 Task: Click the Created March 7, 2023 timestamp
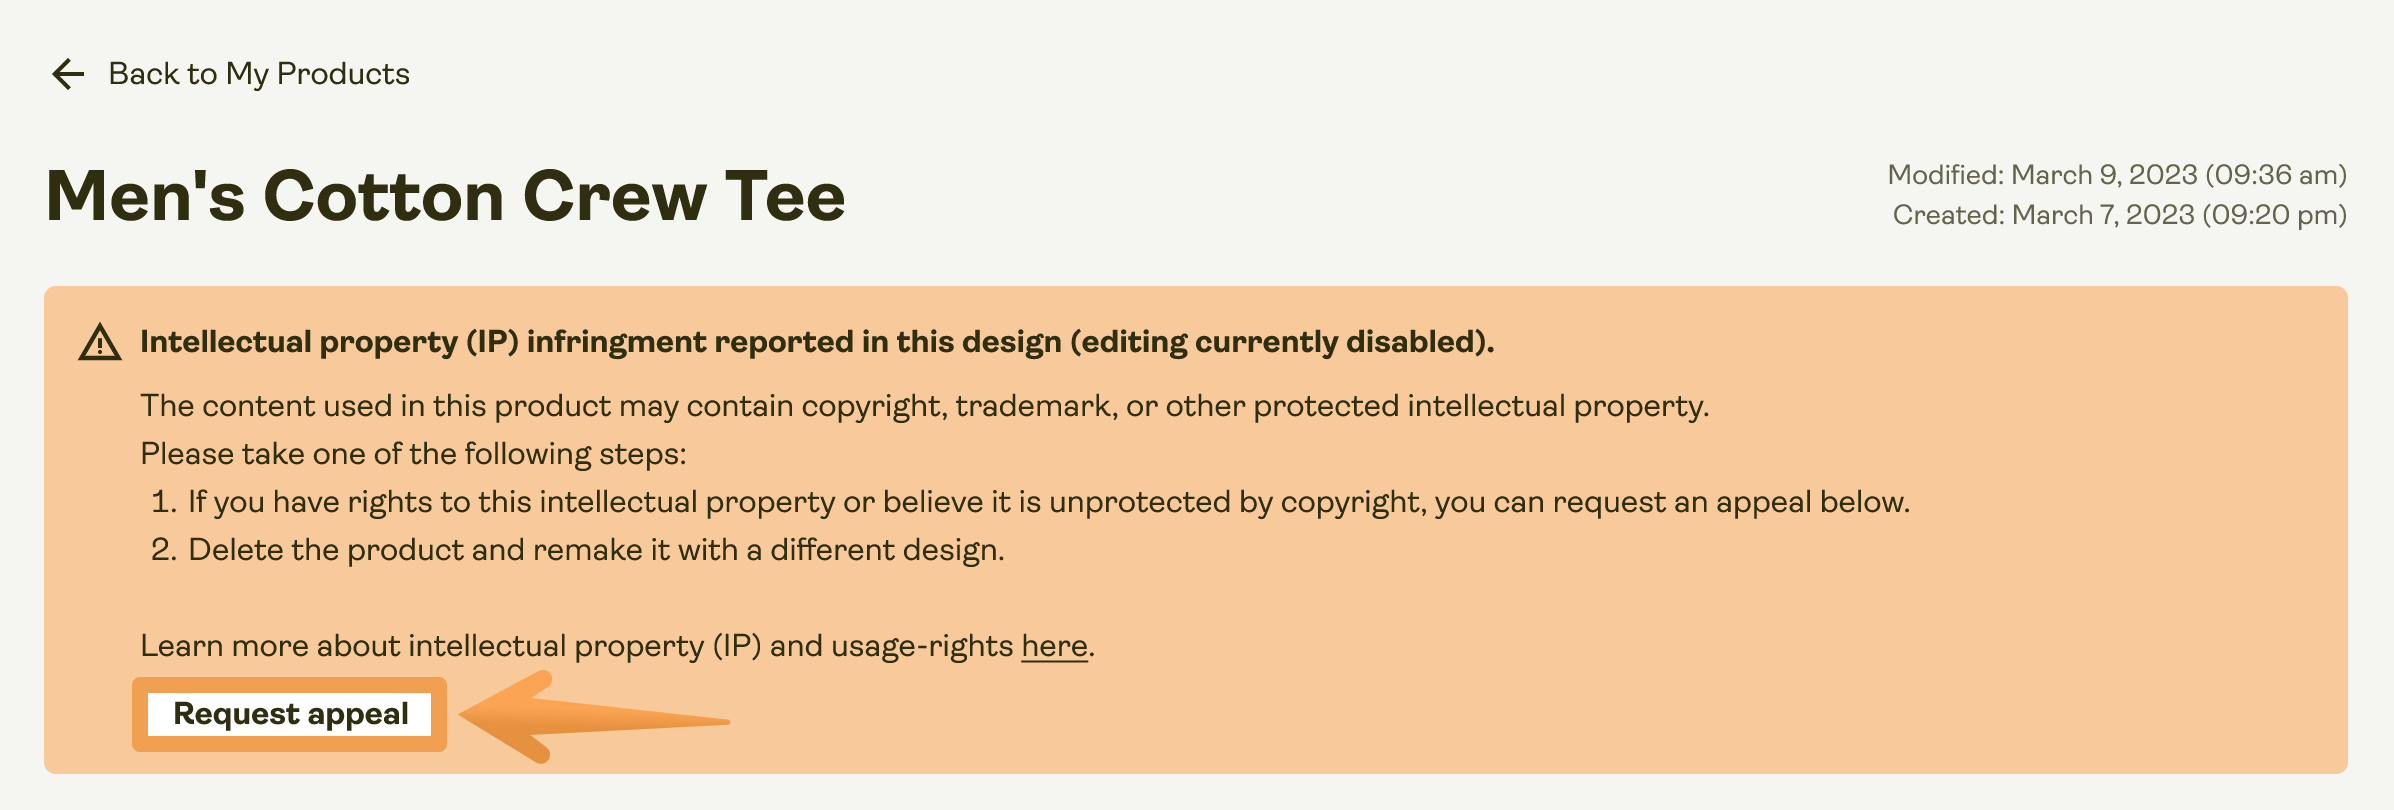[x=2120, y=215]
